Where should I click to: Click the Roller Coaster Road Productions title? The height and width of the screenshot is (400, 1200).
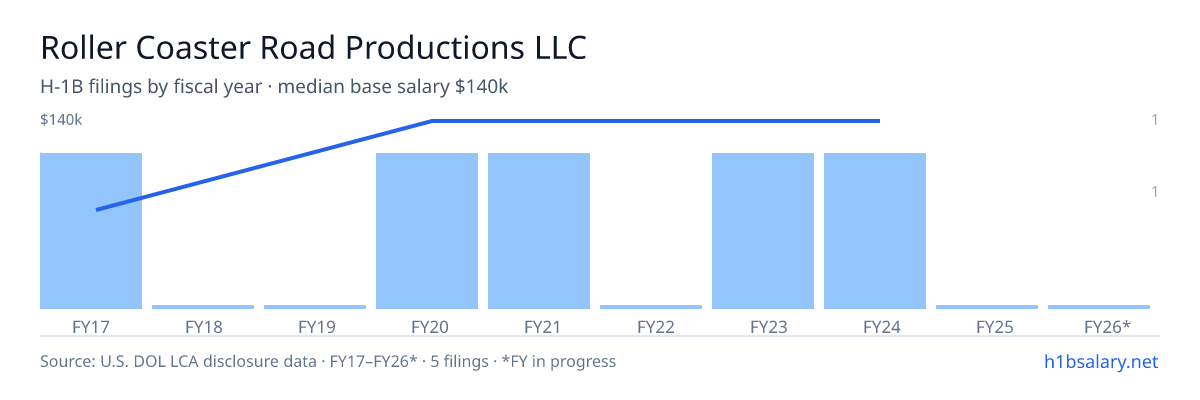tap(313, 47)
